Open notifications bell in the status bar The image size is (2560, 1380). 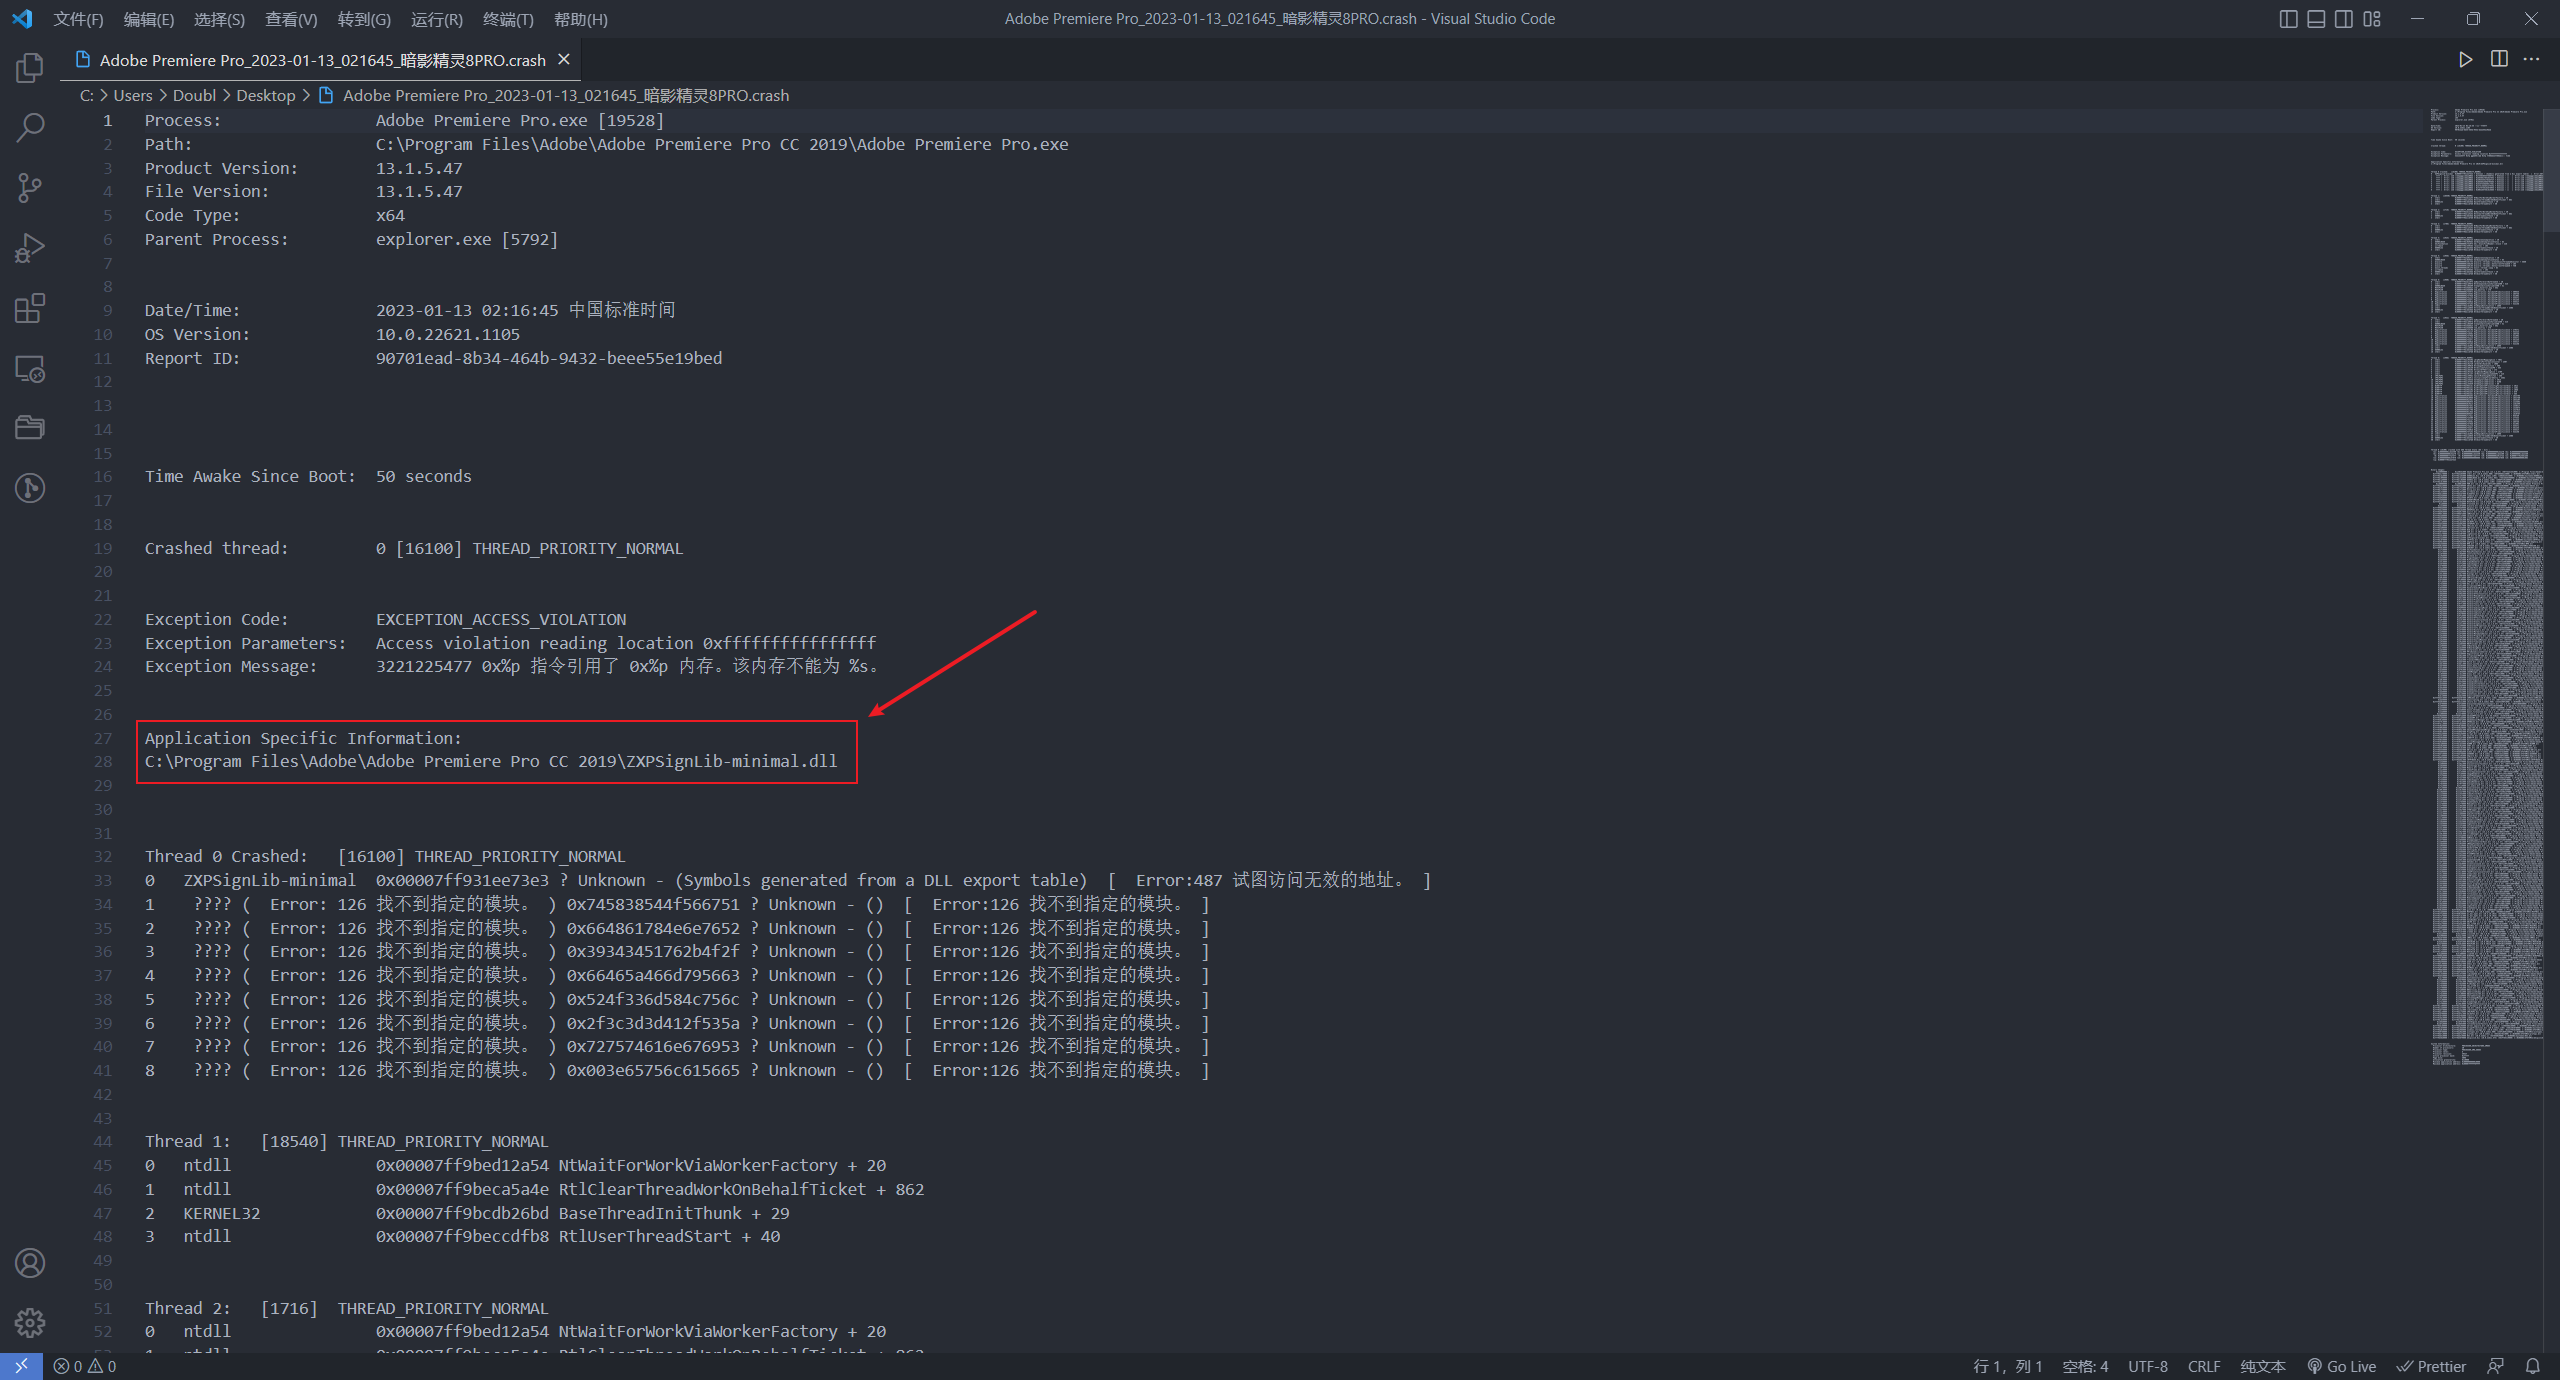[x=2533, y=1366]
